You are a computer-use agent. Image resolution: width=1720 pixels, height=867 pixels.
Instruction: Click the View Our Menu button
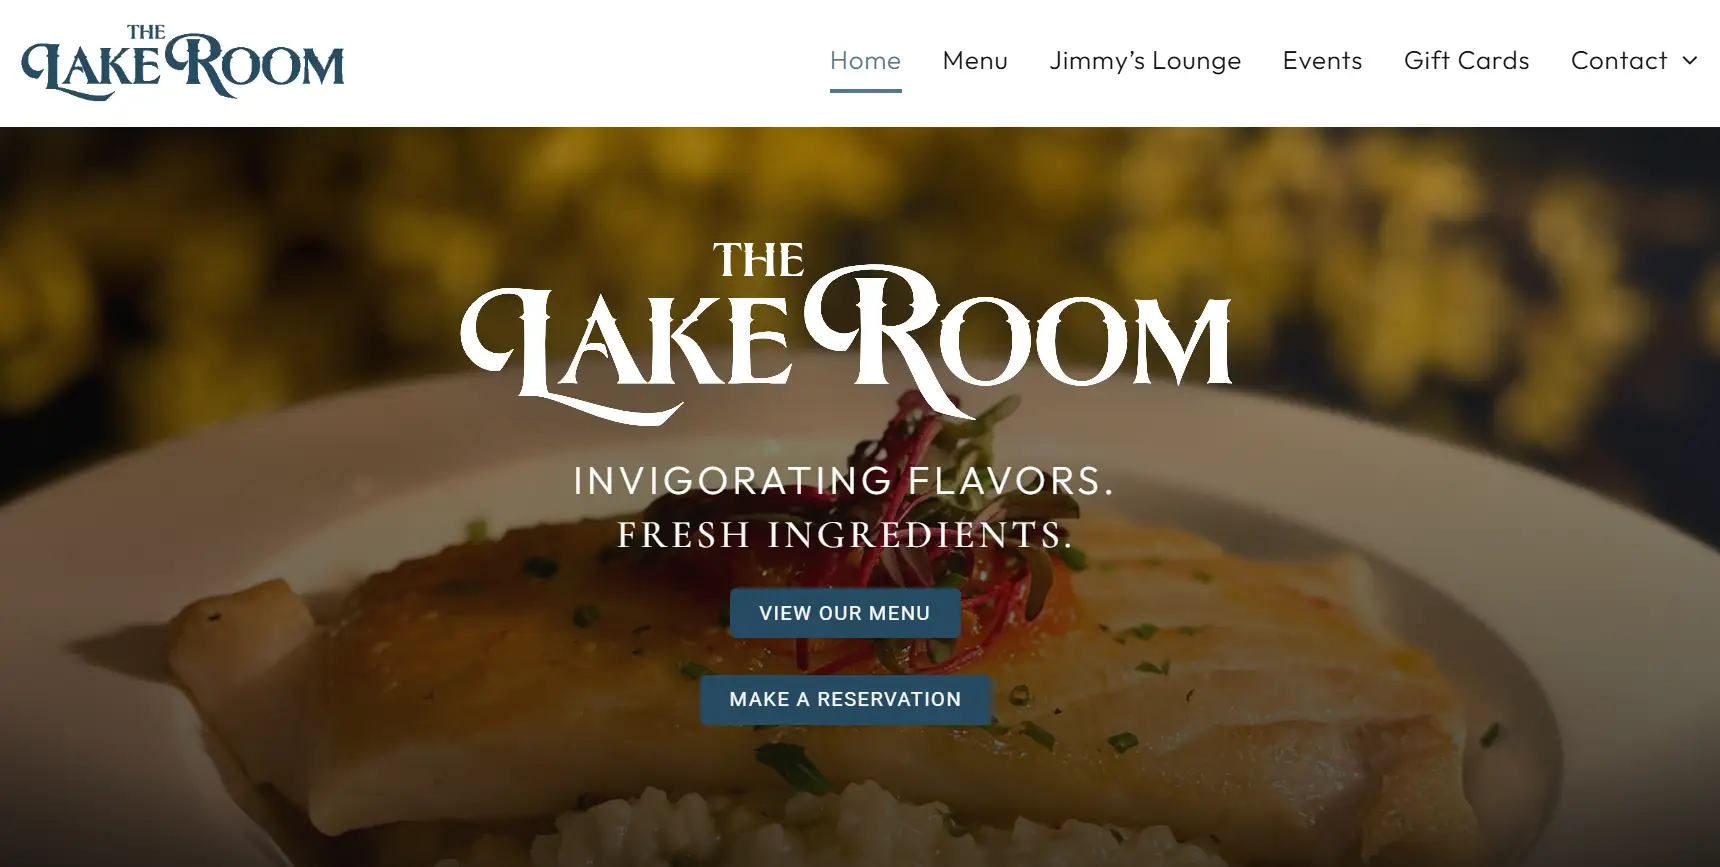(x=845, y=613)
